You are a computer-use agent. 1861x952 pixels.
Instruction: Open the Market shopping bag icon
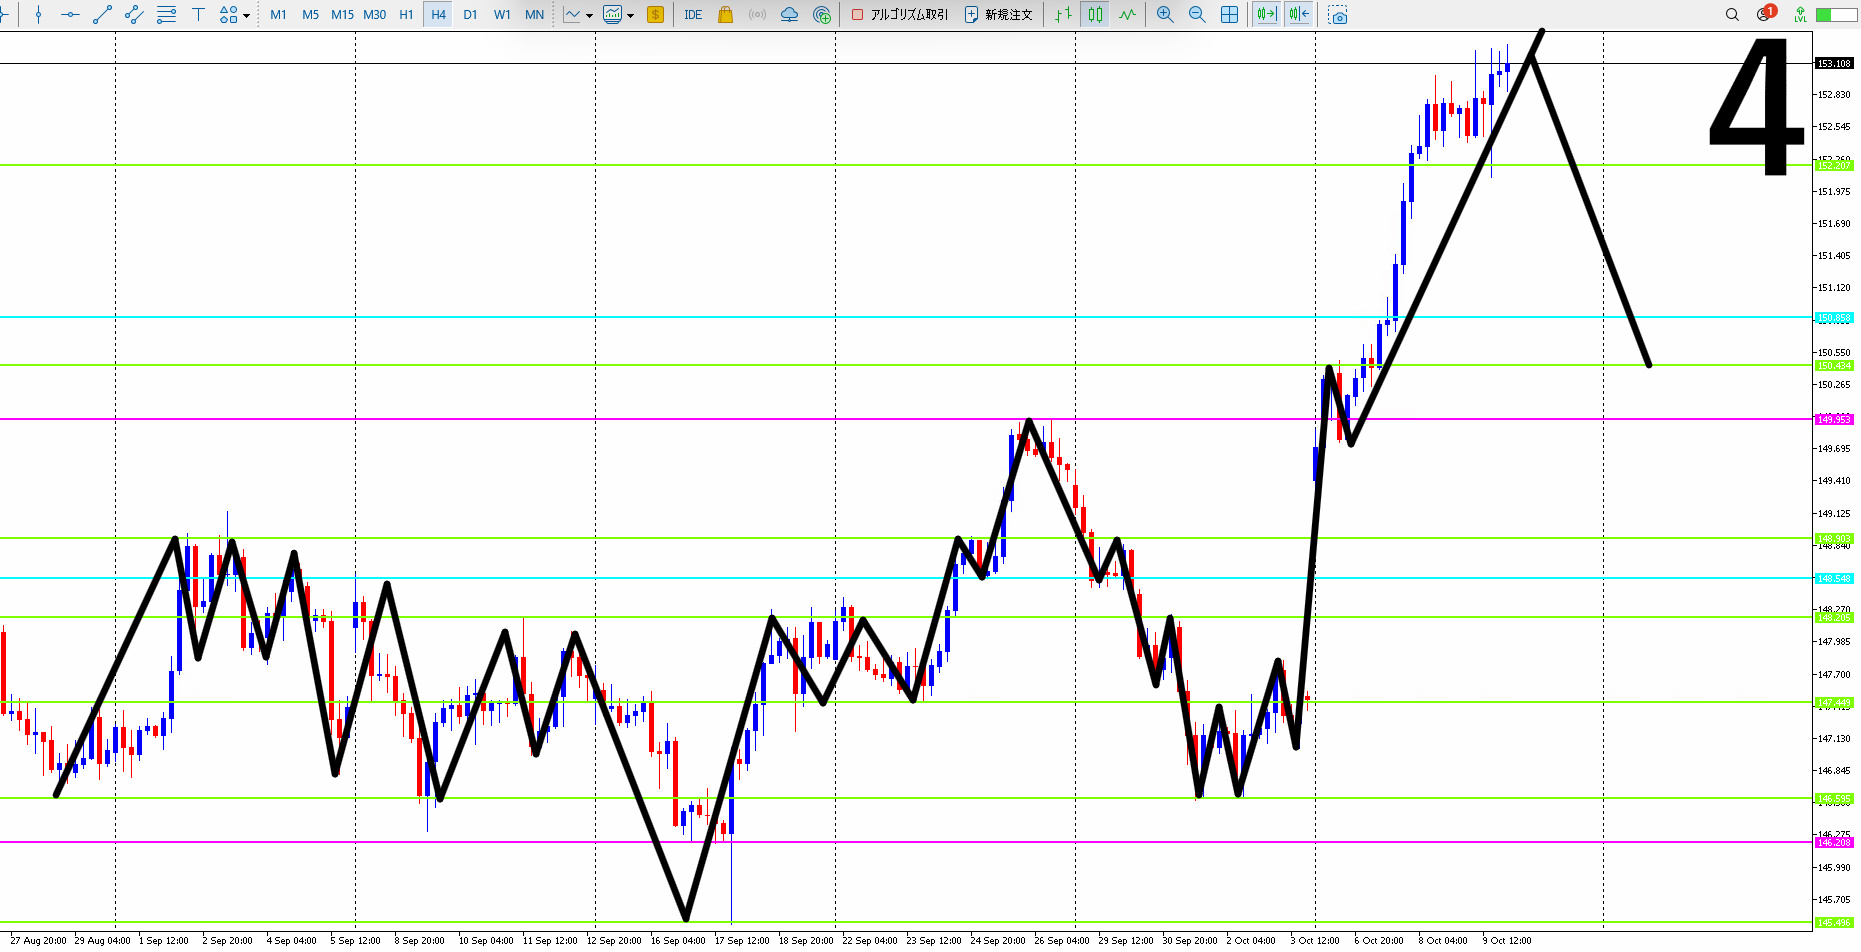(725, 15)
